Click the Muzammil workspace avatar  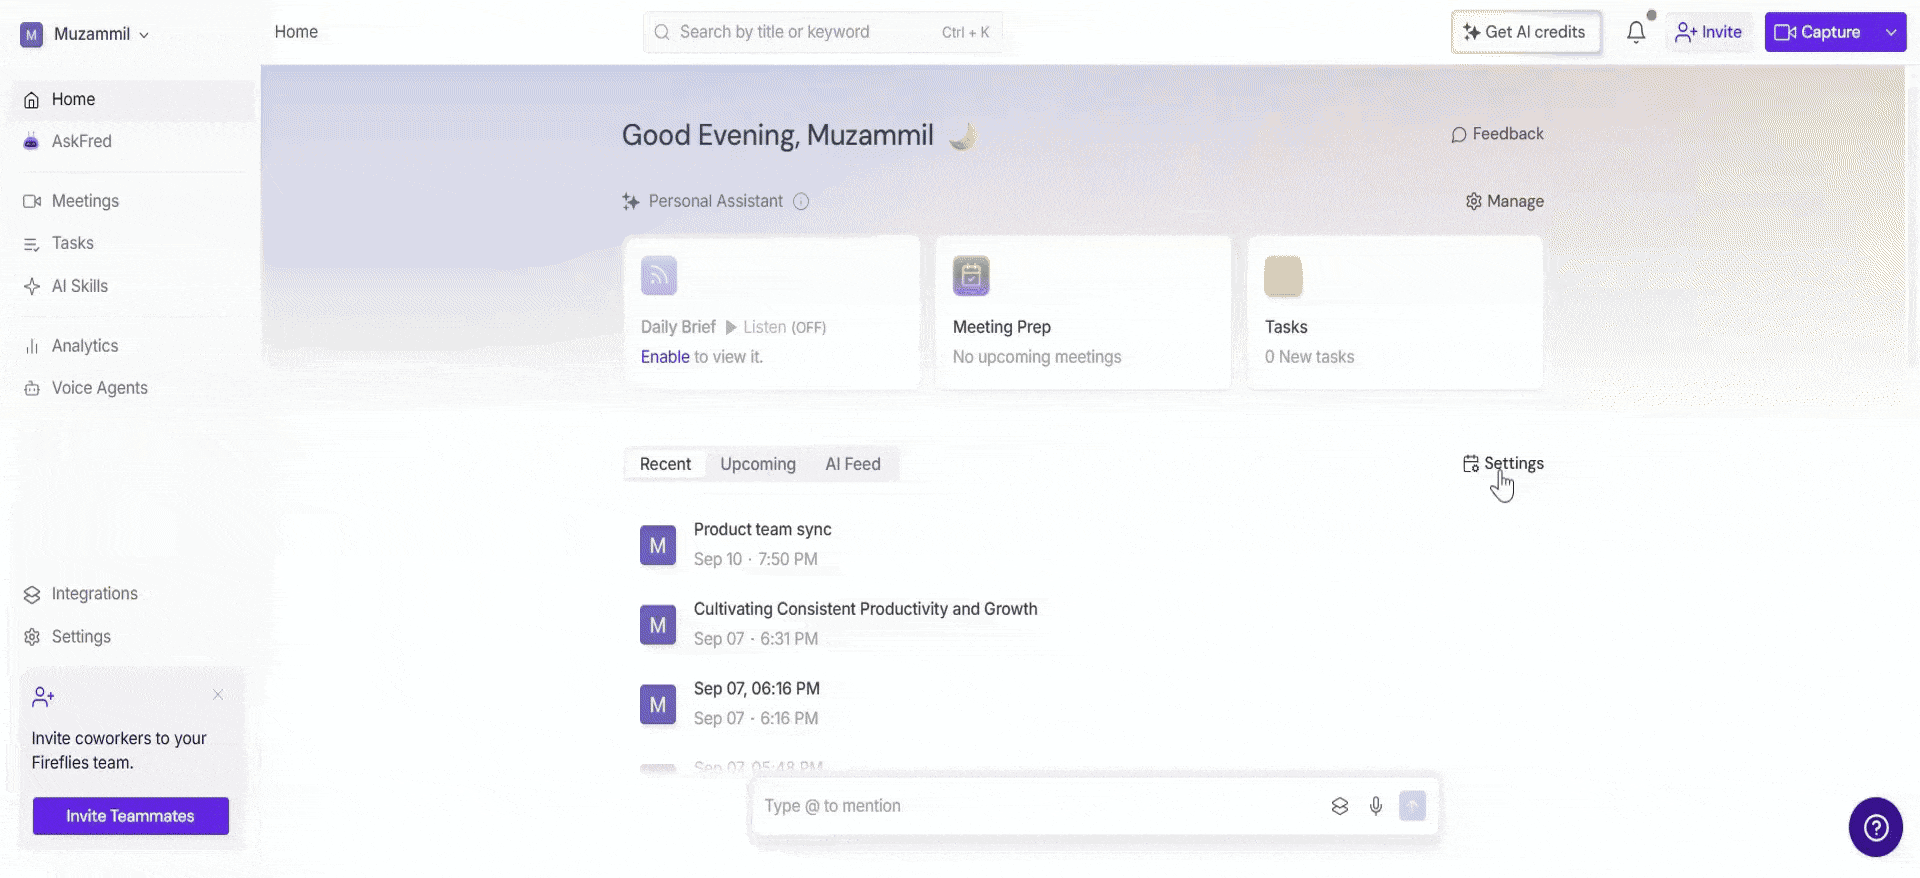[32, 35]
